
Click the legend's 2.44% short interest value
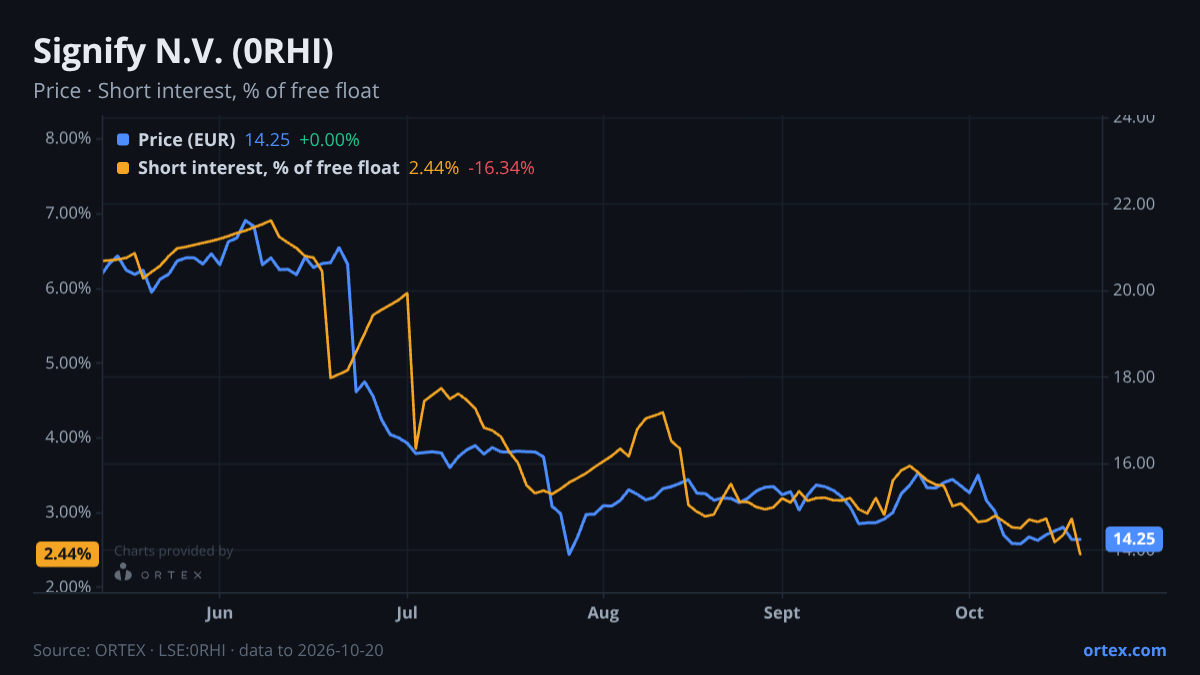(x=434, y=168)
